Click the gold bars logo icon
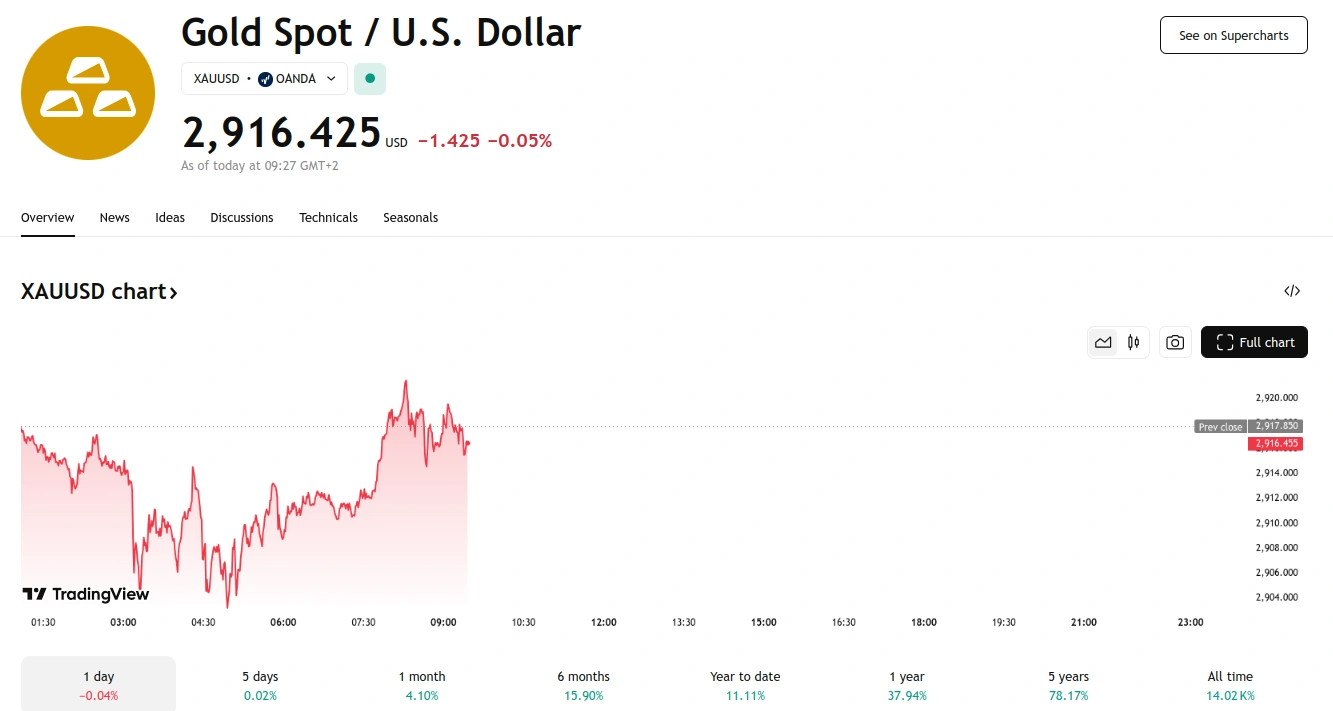 88,93
